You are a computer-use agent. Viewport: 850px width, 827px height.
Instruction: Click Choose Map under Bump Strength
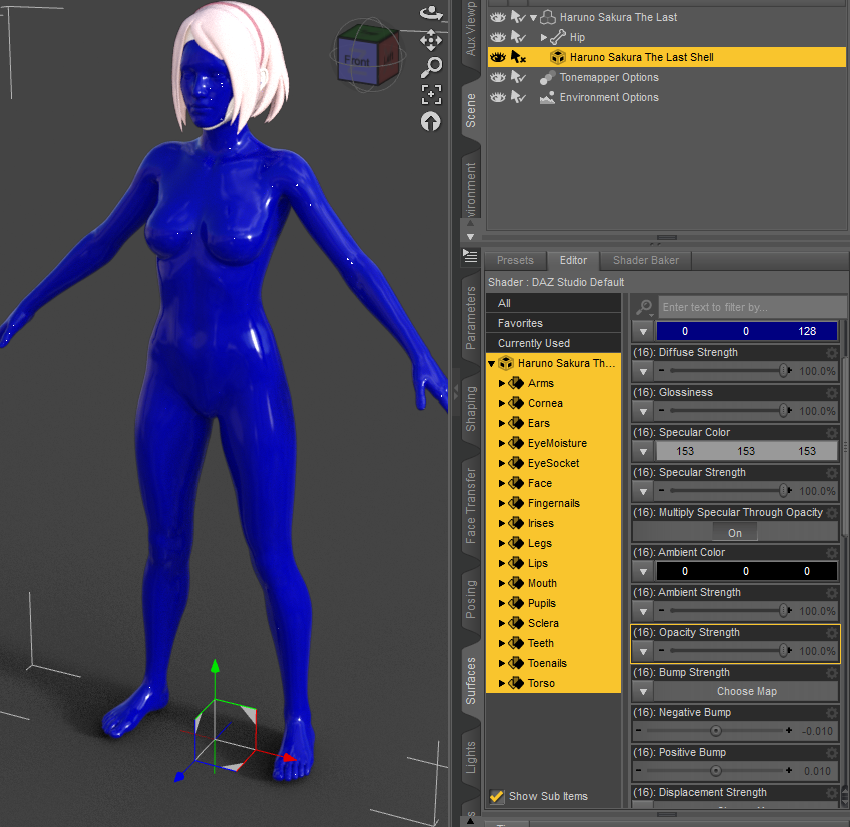click(746, 691)
